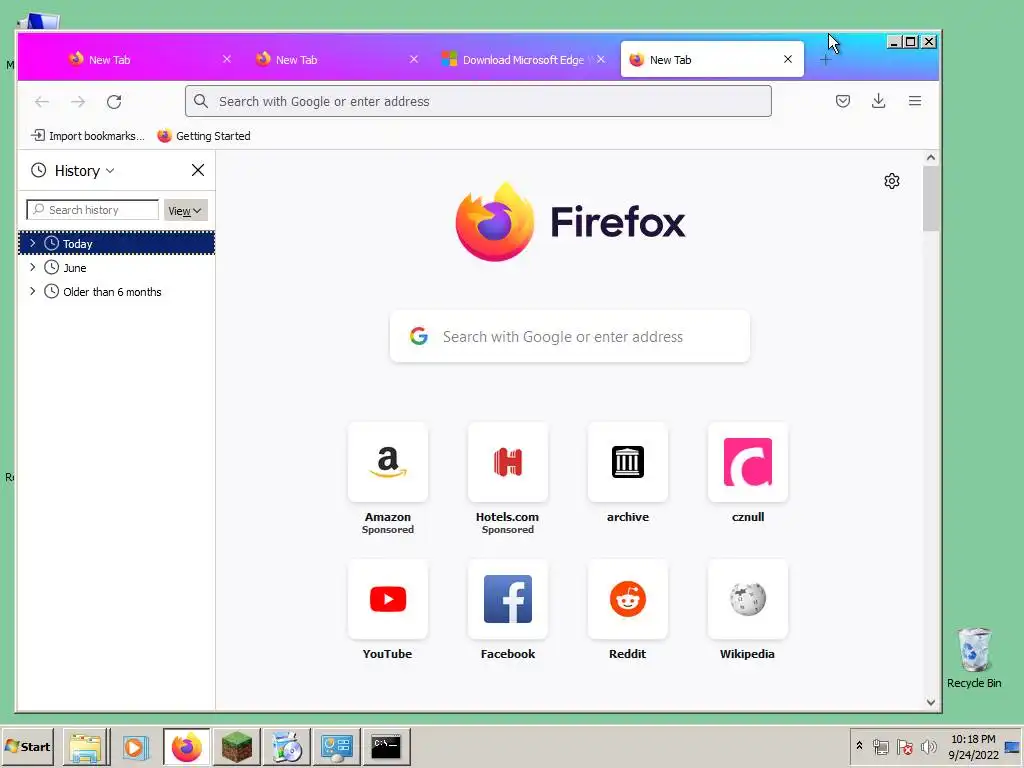Click Import bookmarks toolbar button
Image resolution: width=1024 pixels, height=768 pixels.
point(88,136)
